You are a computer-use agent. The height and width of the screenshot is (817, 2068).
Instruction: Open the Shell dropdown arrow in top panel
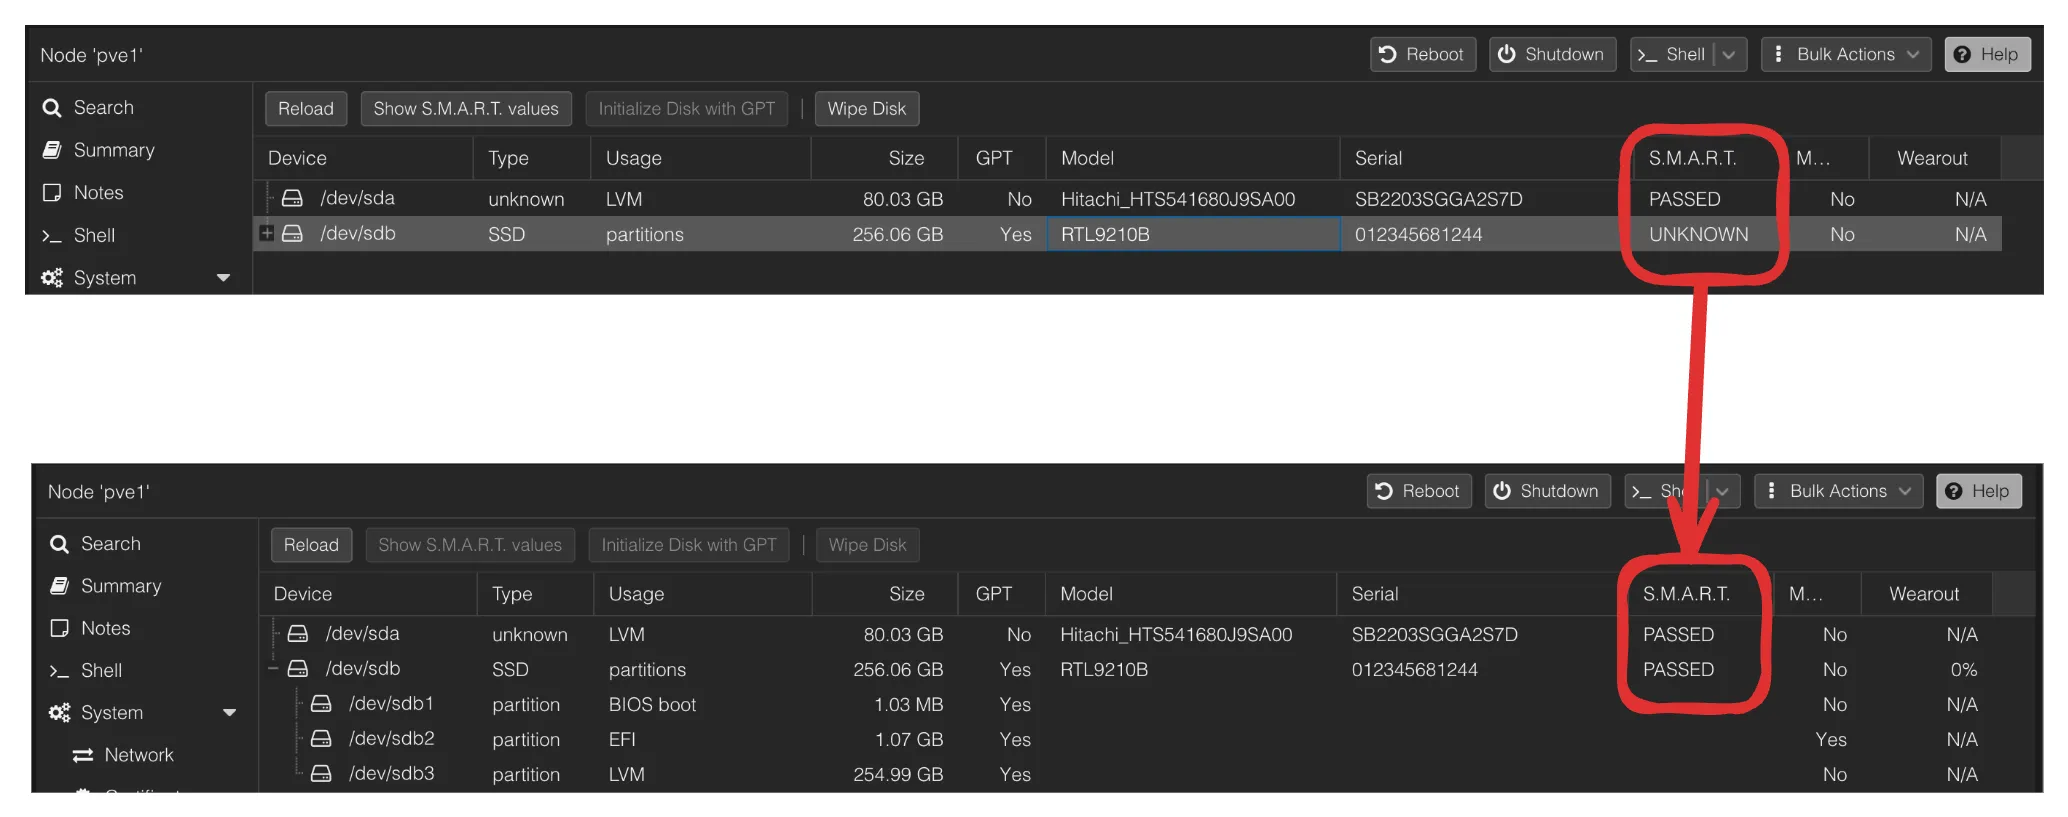(1730, 54)
